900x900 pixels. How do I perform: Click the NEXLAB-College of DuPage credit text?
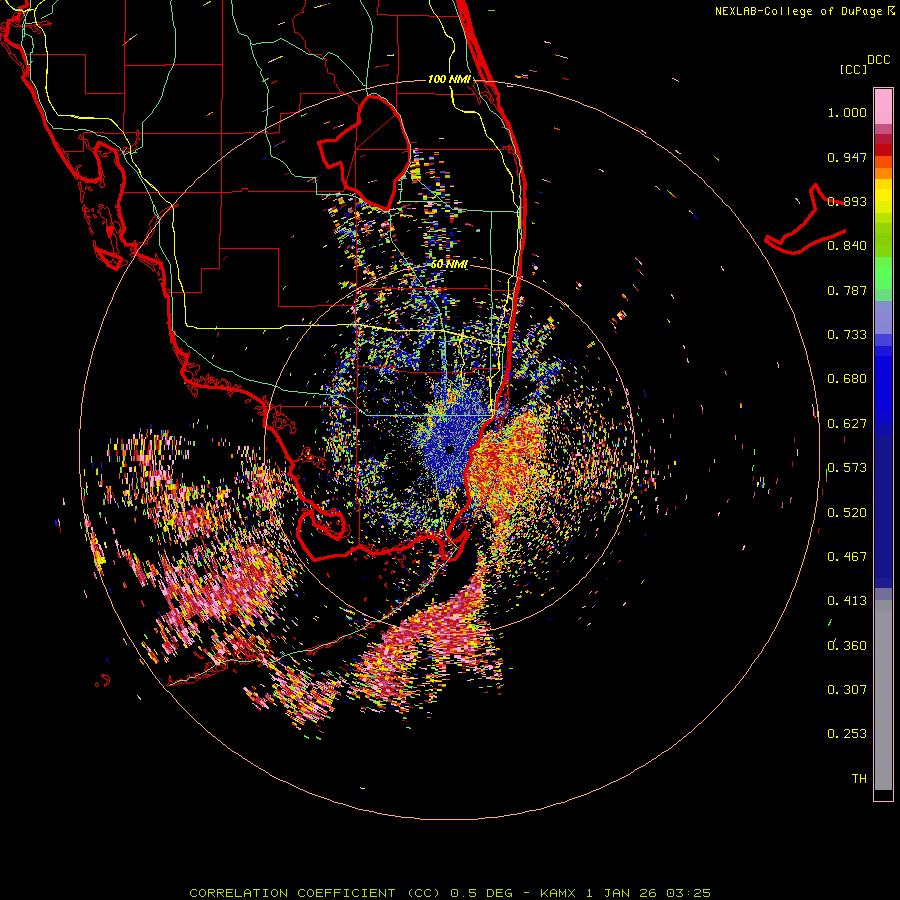click(798, 11)
